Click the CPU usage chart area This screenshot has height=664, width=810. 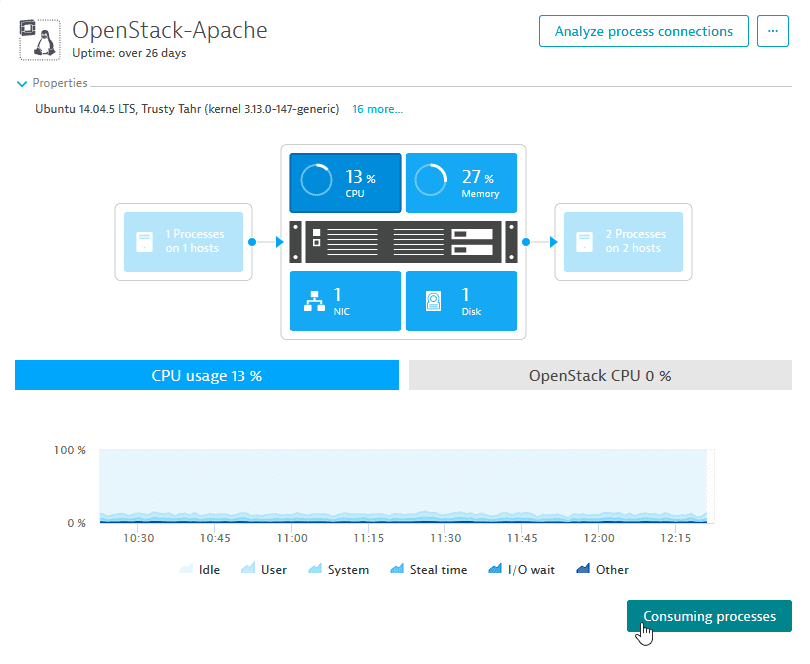407,486
